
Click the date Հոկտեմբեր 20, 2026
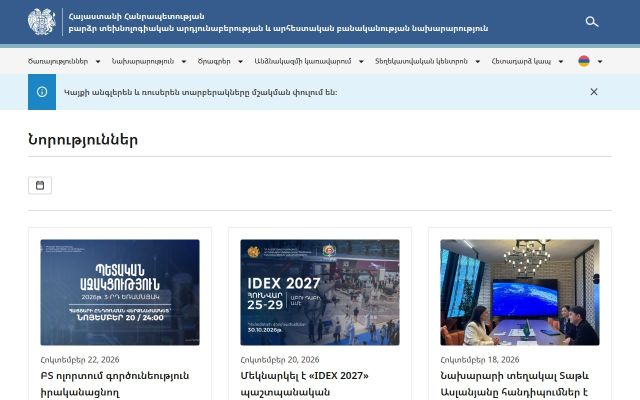coord(280,360)
